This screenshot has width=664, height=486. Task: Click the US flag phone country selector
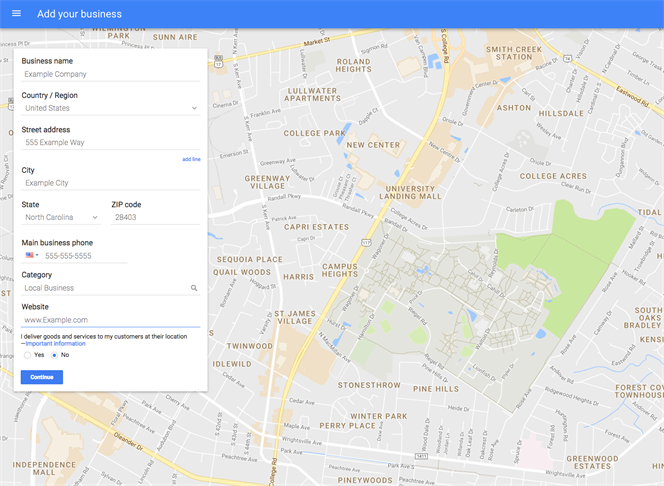(32, 255)
